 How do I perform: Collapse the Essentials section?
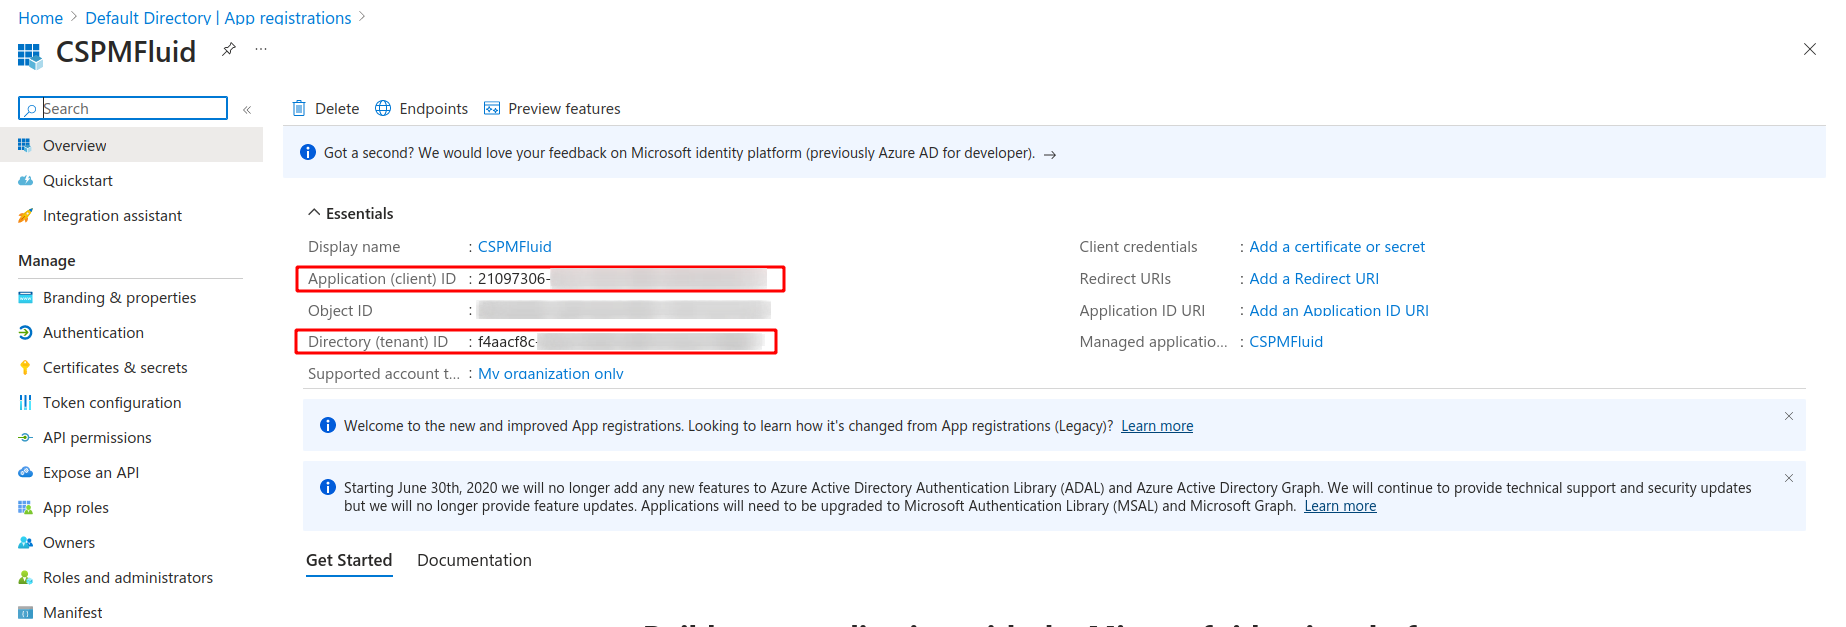[350, 213]
